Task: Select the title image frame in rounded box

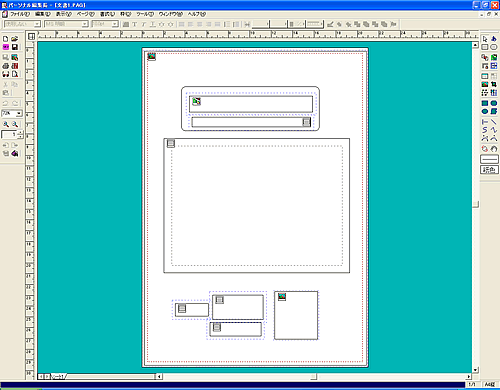Action: click(251, 104)
